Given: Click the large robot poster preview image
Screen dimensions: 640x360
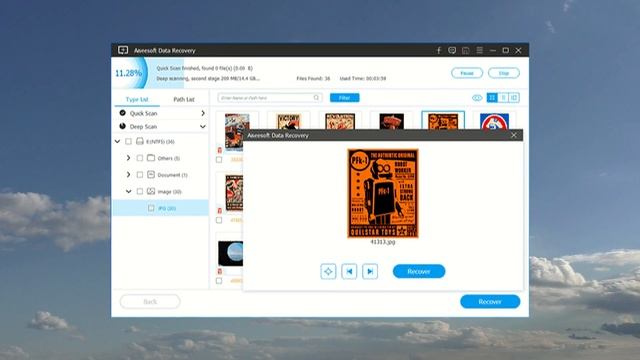Looking at the screenshot, I should click(383, 193).
